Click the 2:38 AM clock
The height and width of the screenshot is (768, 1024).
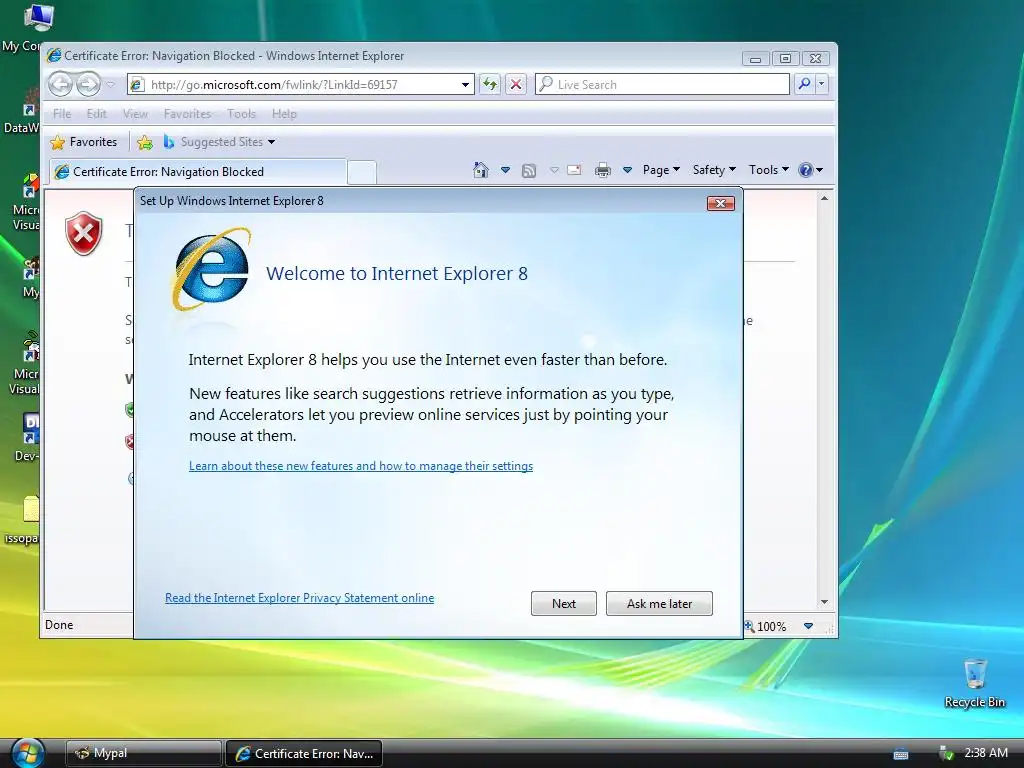pyautogui.click(x=985, y=752)
